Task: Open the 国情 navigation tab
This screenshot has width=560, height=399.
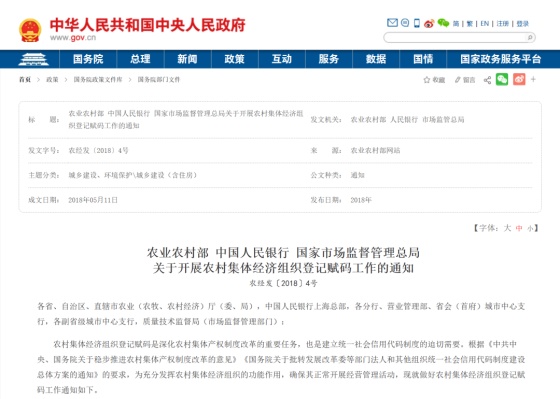Action: 423,59
